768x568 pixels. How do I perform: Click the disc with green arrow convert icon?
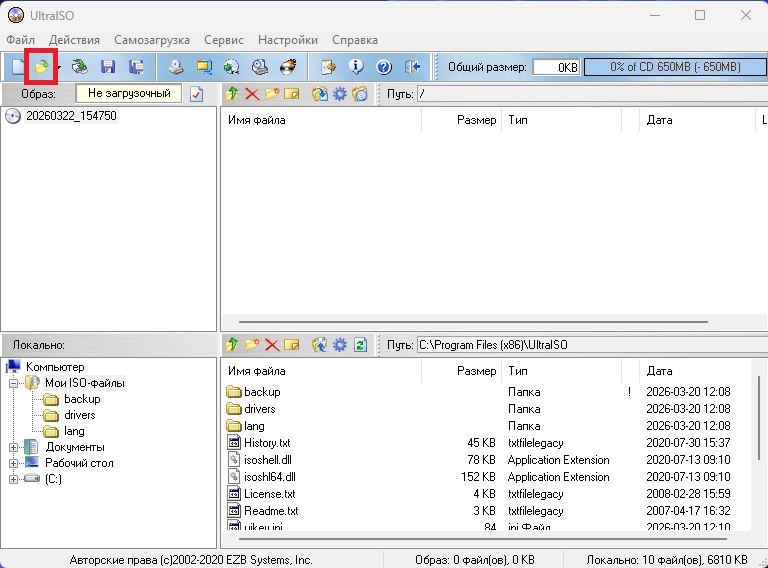232,67
